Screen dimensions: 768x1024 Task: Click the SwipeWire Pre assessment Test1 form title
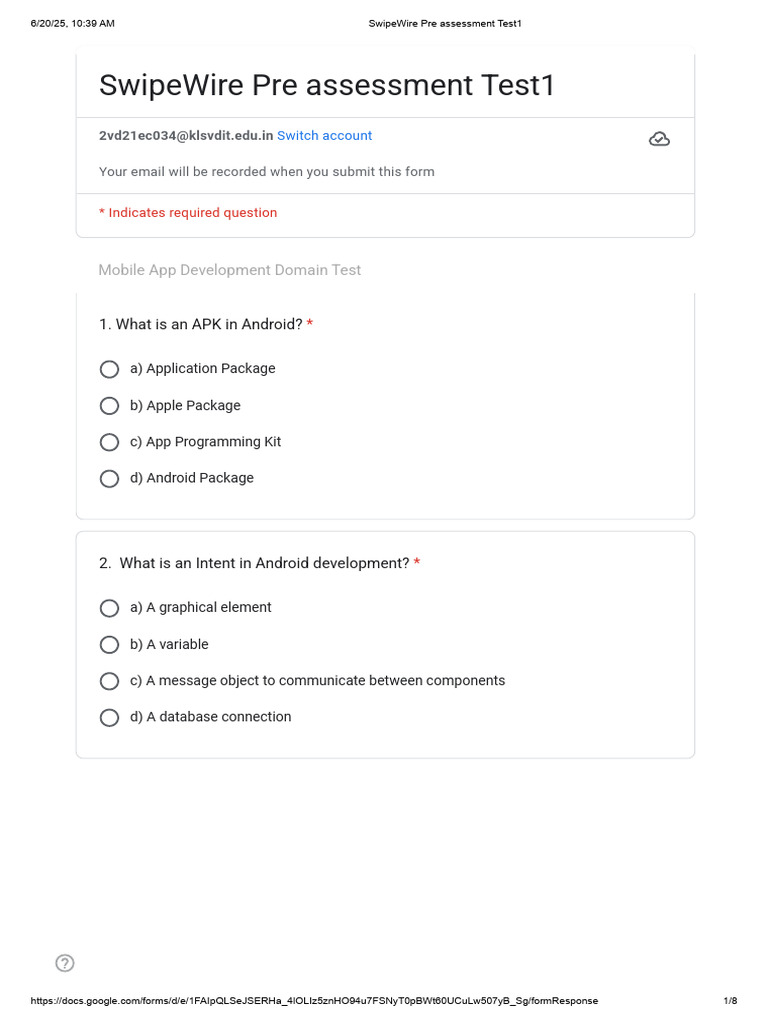pyautogui.click(x=326, y=86)
